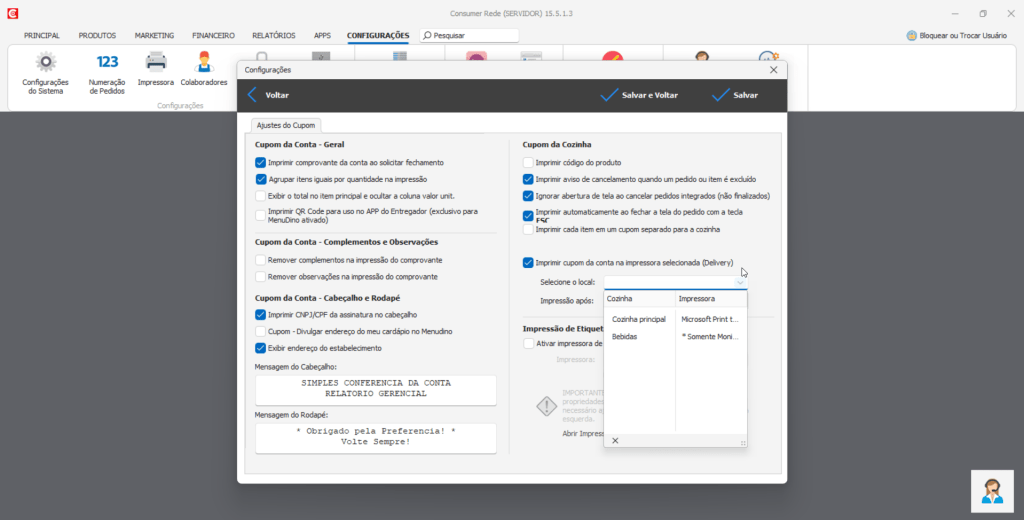Screen dimensions: 1024x520
Task: Click the Mensagem do Cabeçalho text field
Action: click(x=376, y=388)
